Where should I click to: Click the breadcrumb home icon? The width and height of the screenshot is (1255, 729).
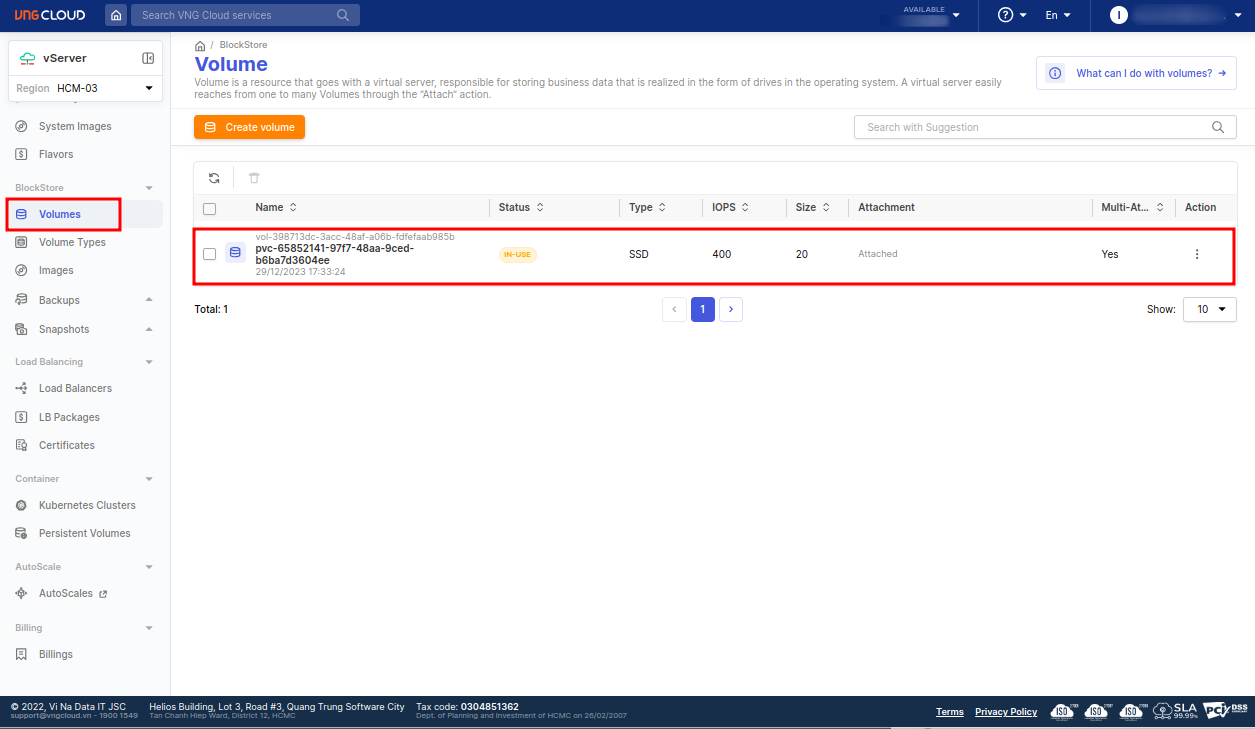[x=200, y=46]
